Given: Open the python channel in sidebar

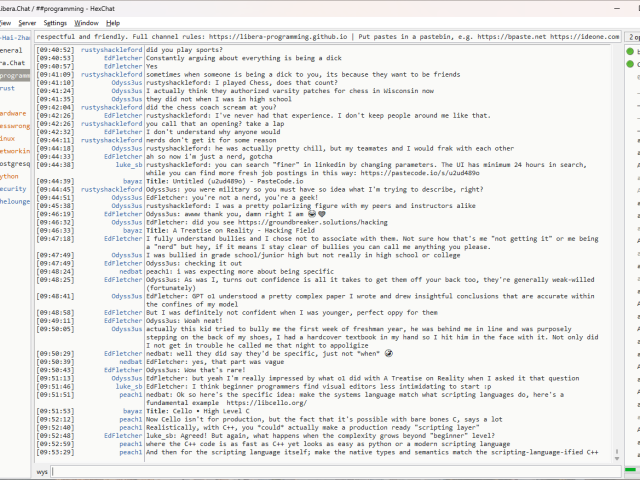Looking at the screenshot, I should tap(9, 176).
